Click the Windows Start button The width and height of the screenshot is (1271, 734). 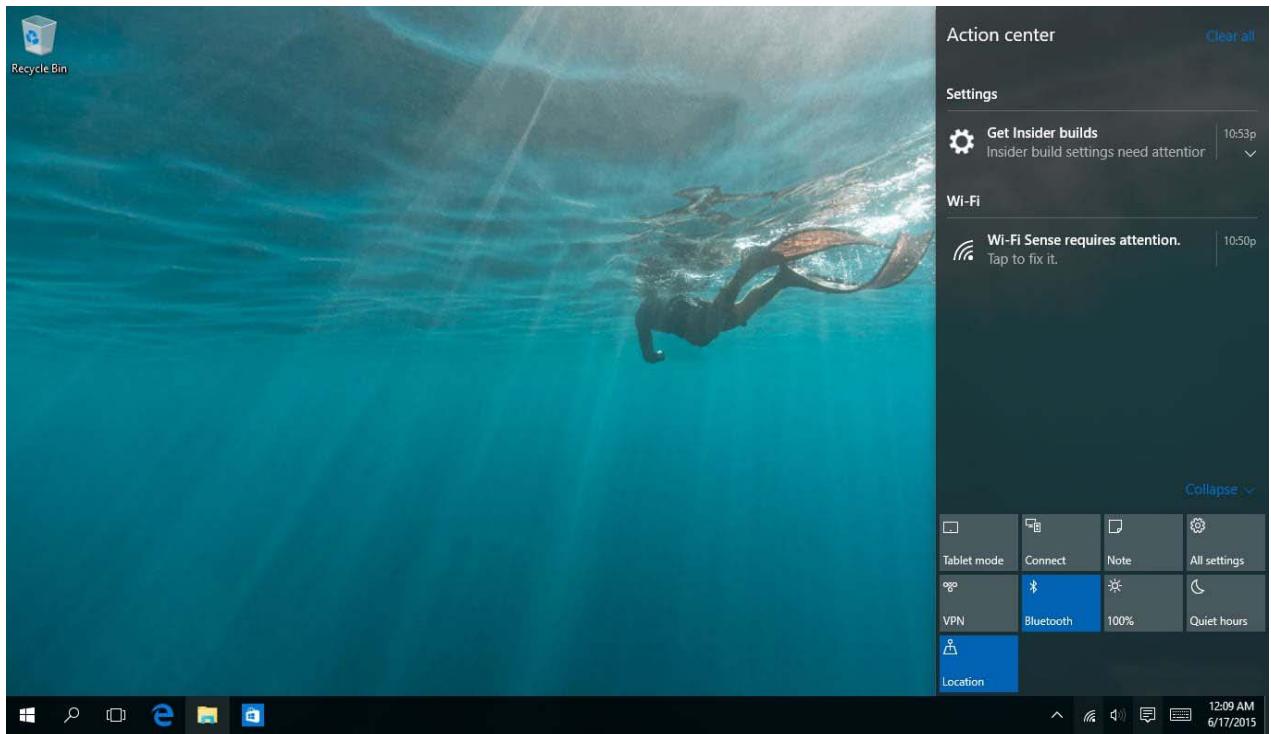27,715
